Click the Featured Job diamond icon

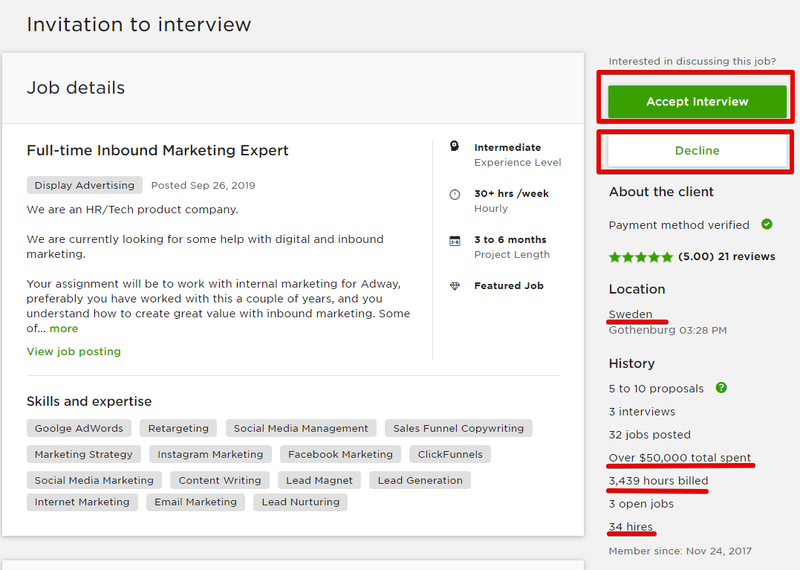[x=454, y=286]
